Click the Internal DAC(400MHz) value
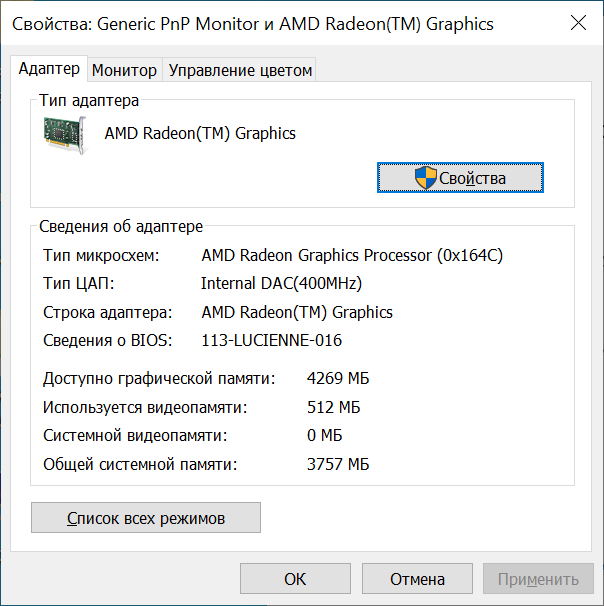Viewport: 604px width, 606px height. [x=281, y=283]
